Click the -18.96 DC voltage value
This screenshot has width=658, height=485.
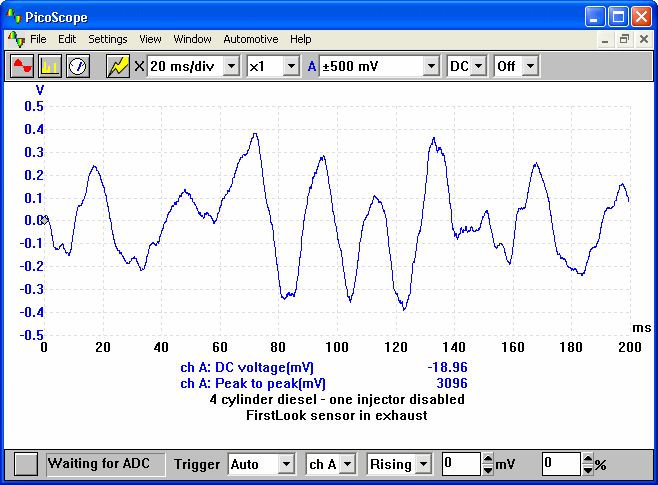click(447, 368)
